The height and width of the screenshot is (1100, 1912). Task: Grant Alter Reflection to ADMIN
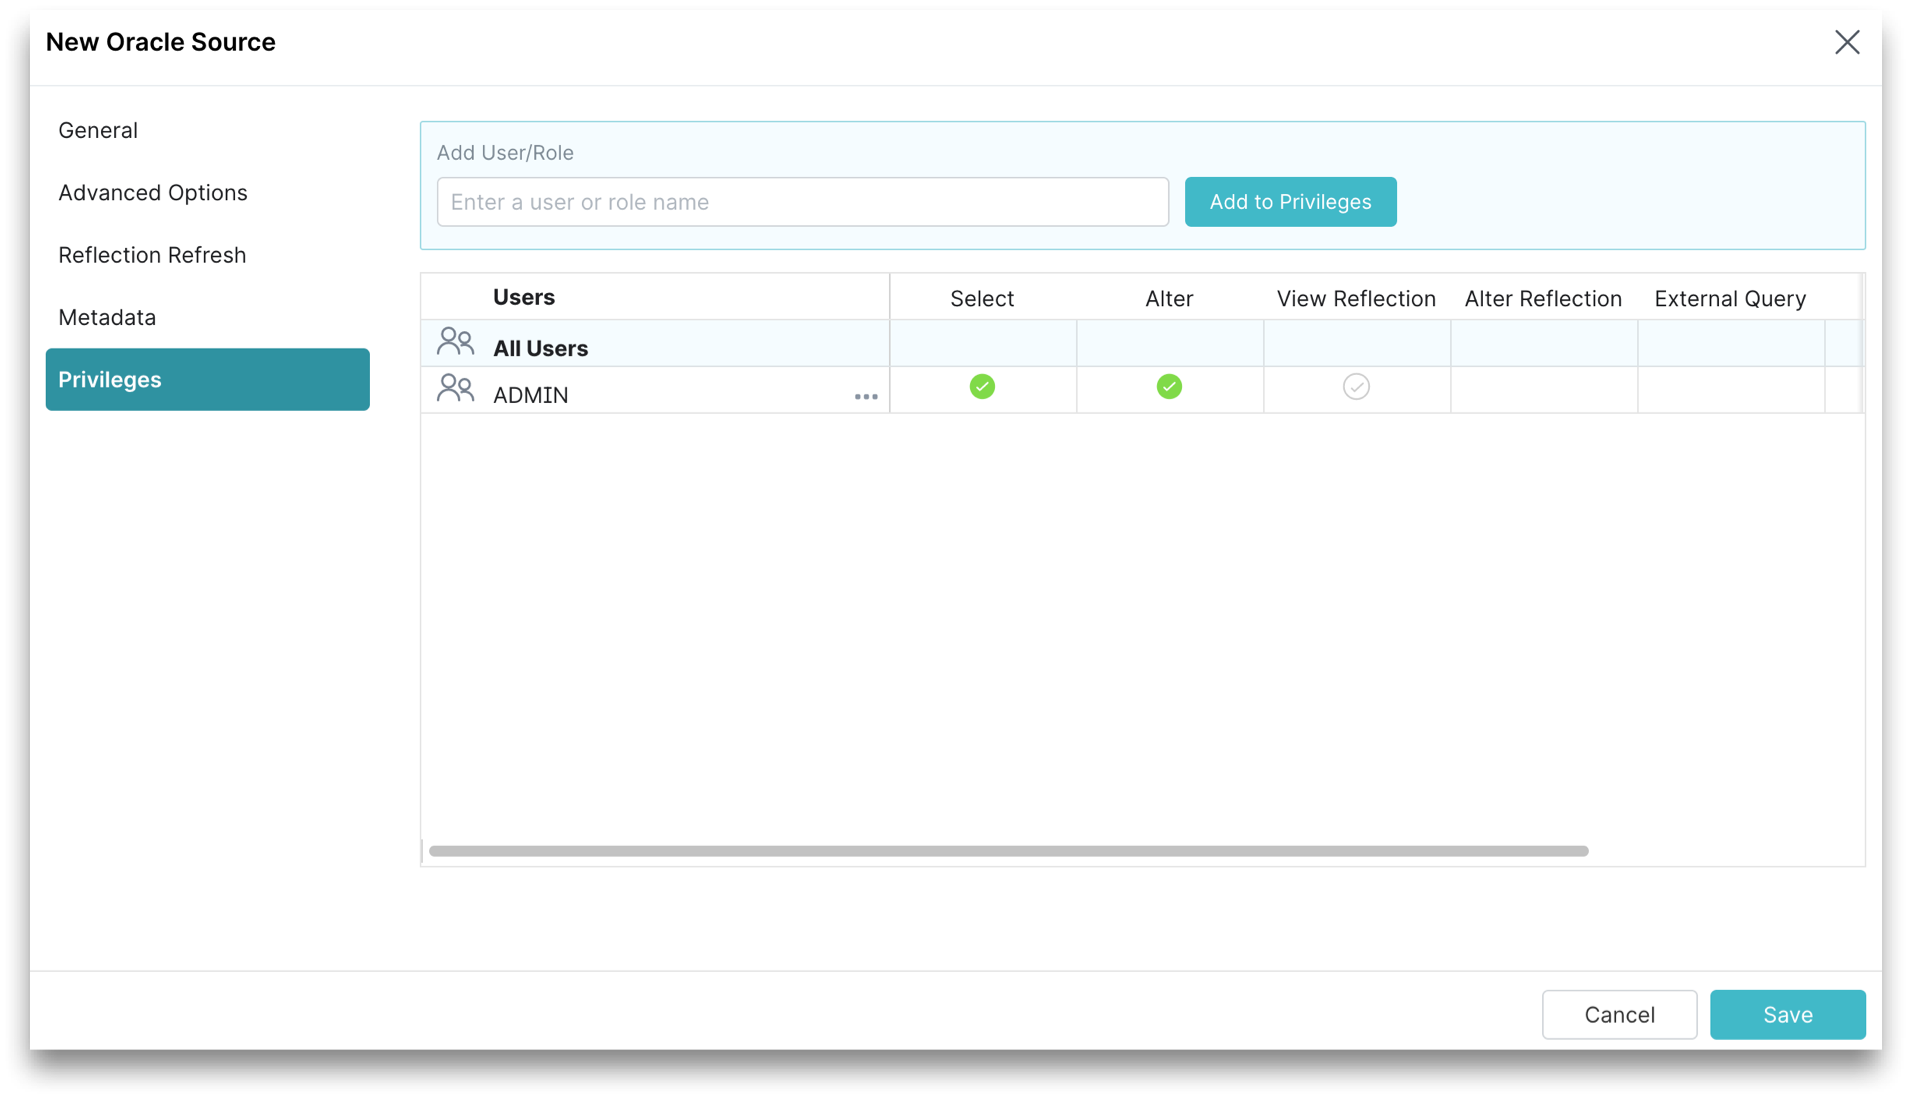point(1543,389)
